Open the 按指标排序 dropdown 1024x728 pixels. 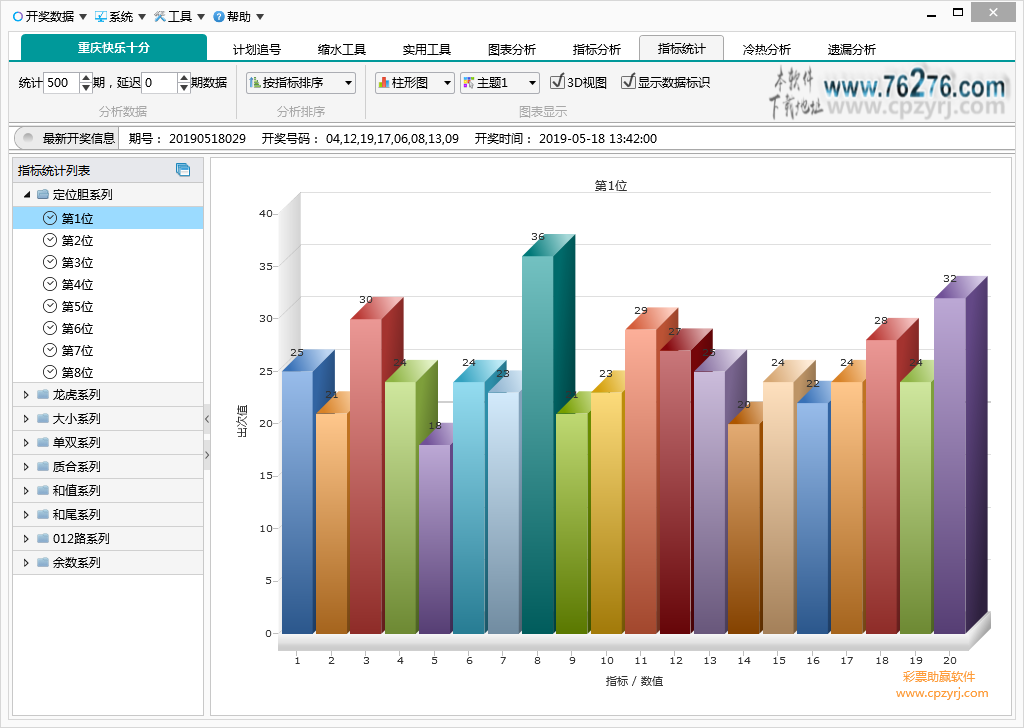point(348,83)
